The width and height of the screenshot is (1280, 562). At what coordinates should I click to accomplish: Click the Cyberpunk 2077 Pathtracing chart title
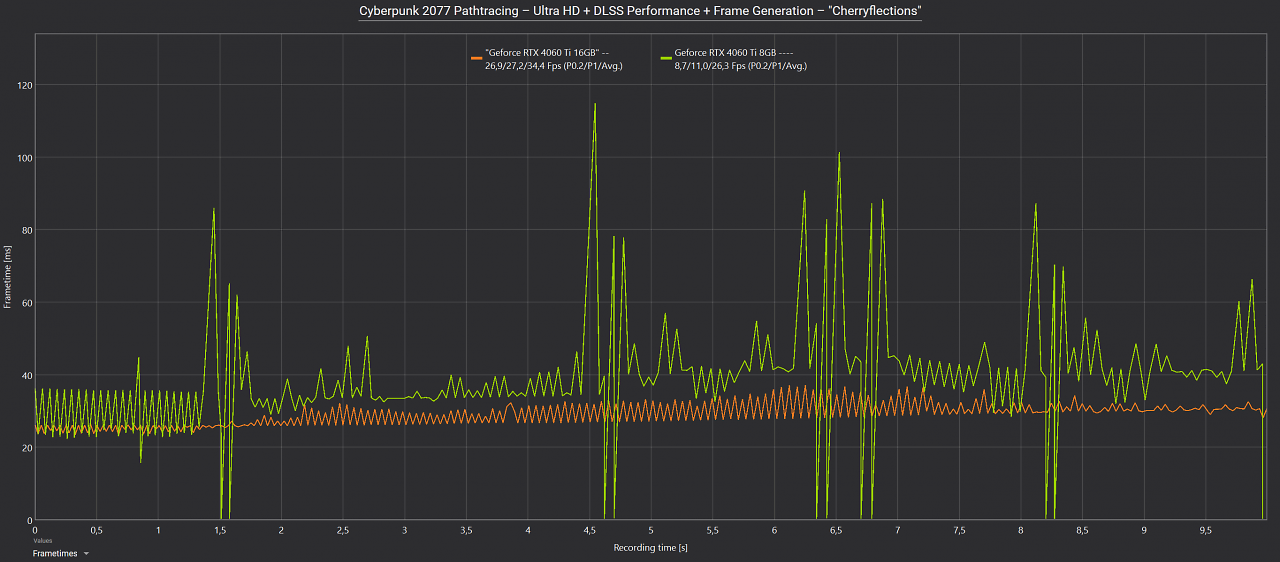(640, 11)
